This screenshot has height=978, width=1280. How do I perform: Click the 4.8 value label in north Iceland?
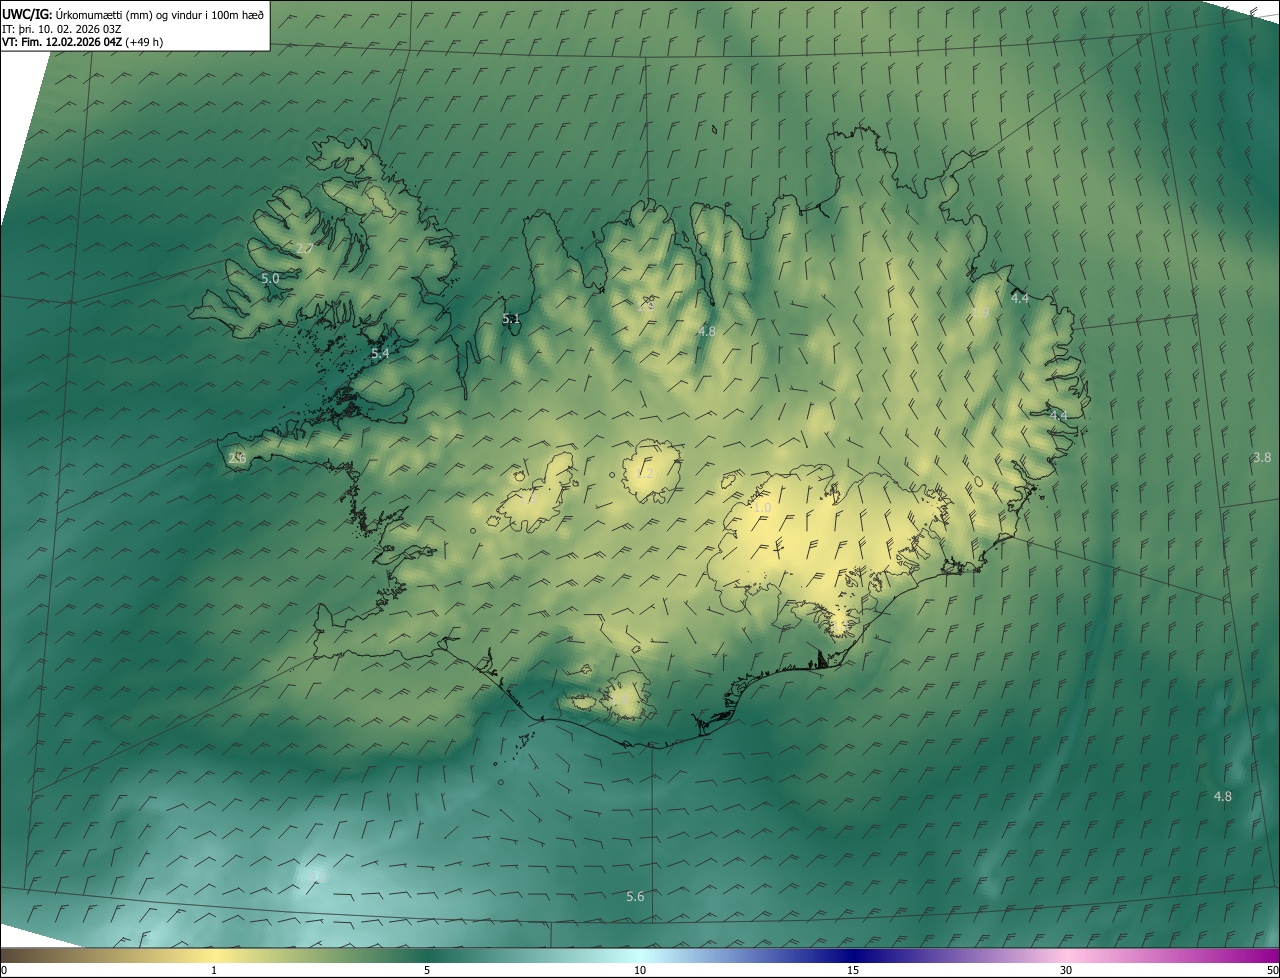[x=706, y=331]
